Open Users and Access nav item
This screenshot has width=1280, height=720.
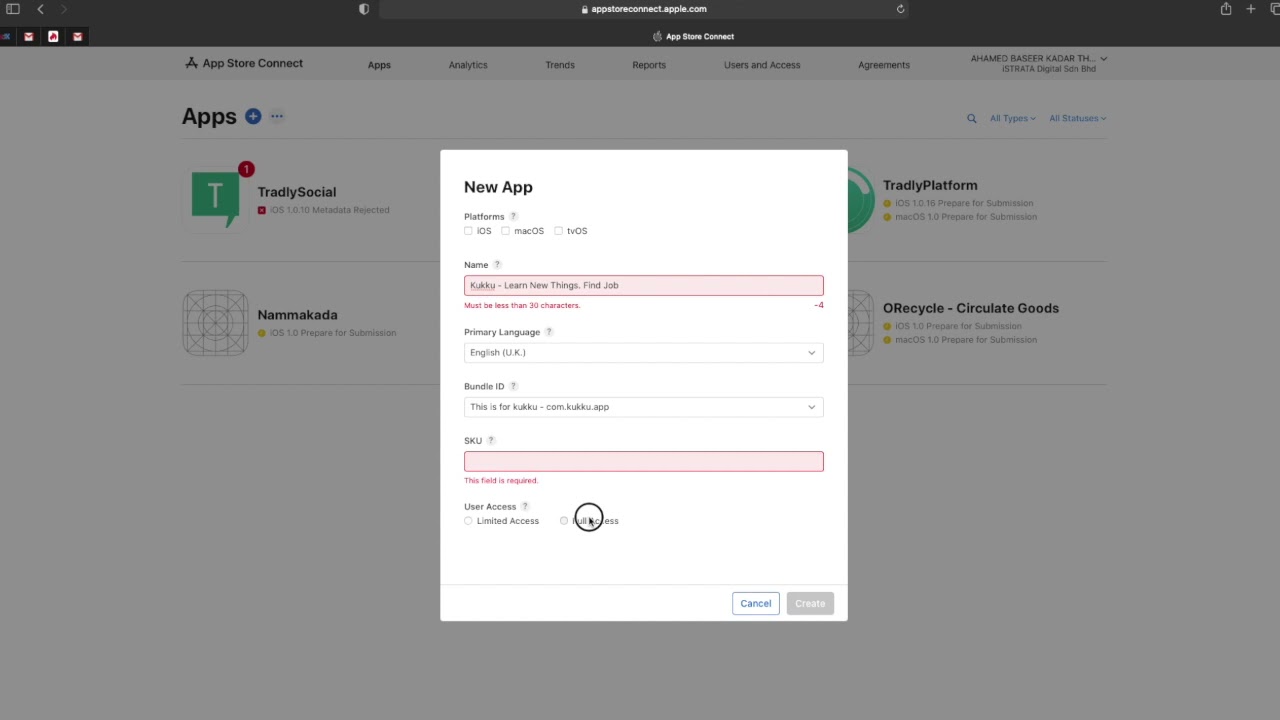click(x=762, y=65)
